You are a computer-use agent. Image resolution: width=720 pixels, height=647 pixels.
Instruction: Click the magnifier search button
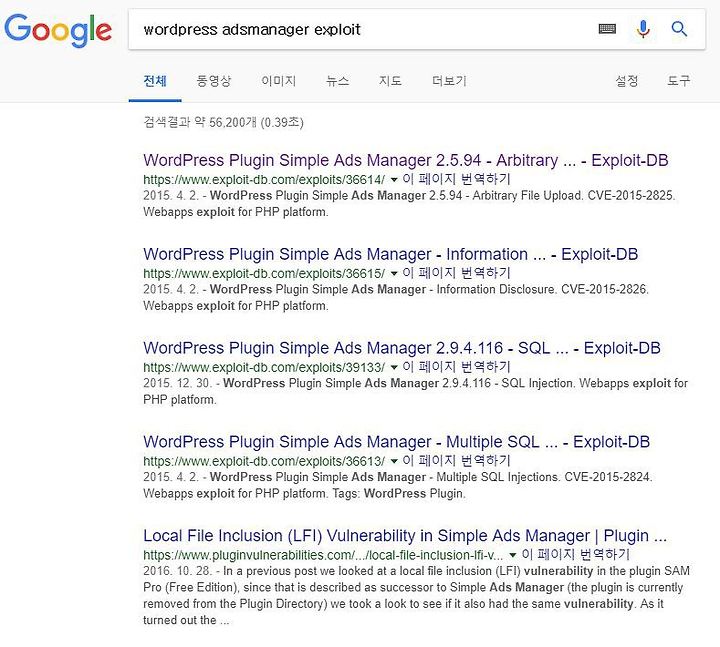point(679,29)
